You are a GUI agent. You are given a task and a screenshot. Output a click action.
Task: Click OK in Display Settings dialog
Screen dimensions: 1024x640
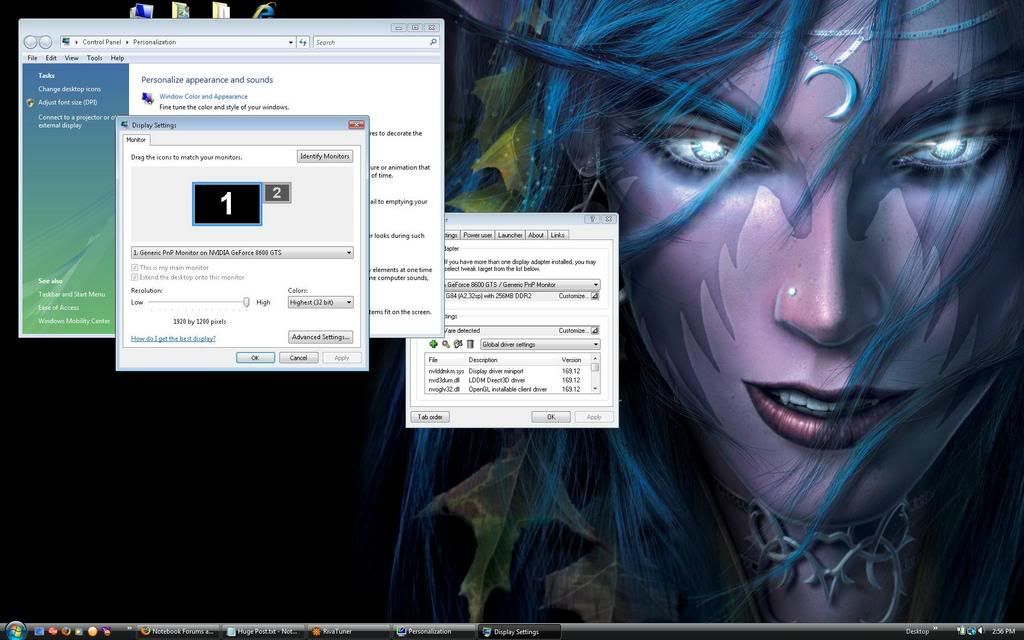coord(255,358)
